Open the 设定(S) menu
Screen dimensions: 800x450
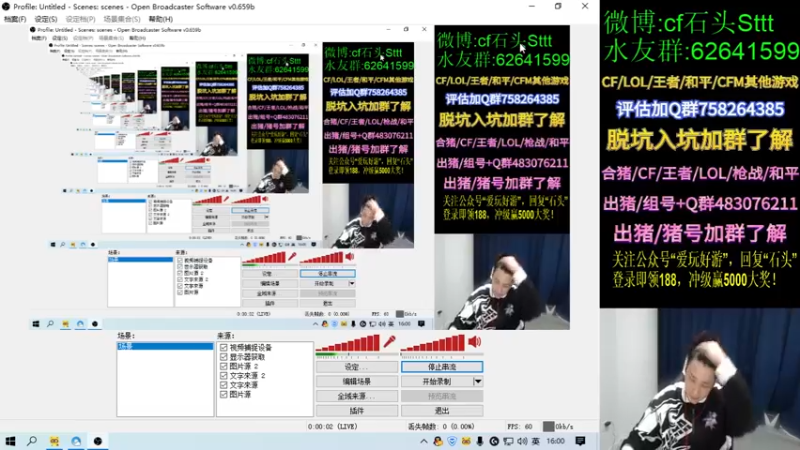point(46,19)
